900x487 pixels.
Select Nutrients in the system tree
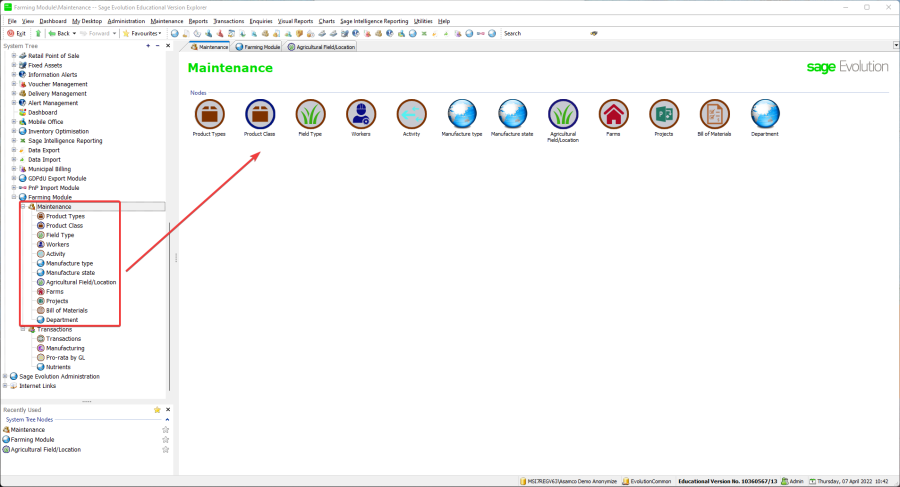click(x=59, y=367)
